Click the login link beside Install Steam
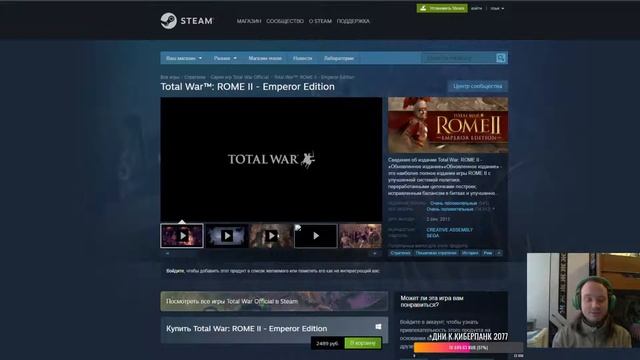This screenshot has height=360, width=640. click(x=476, y=8)
